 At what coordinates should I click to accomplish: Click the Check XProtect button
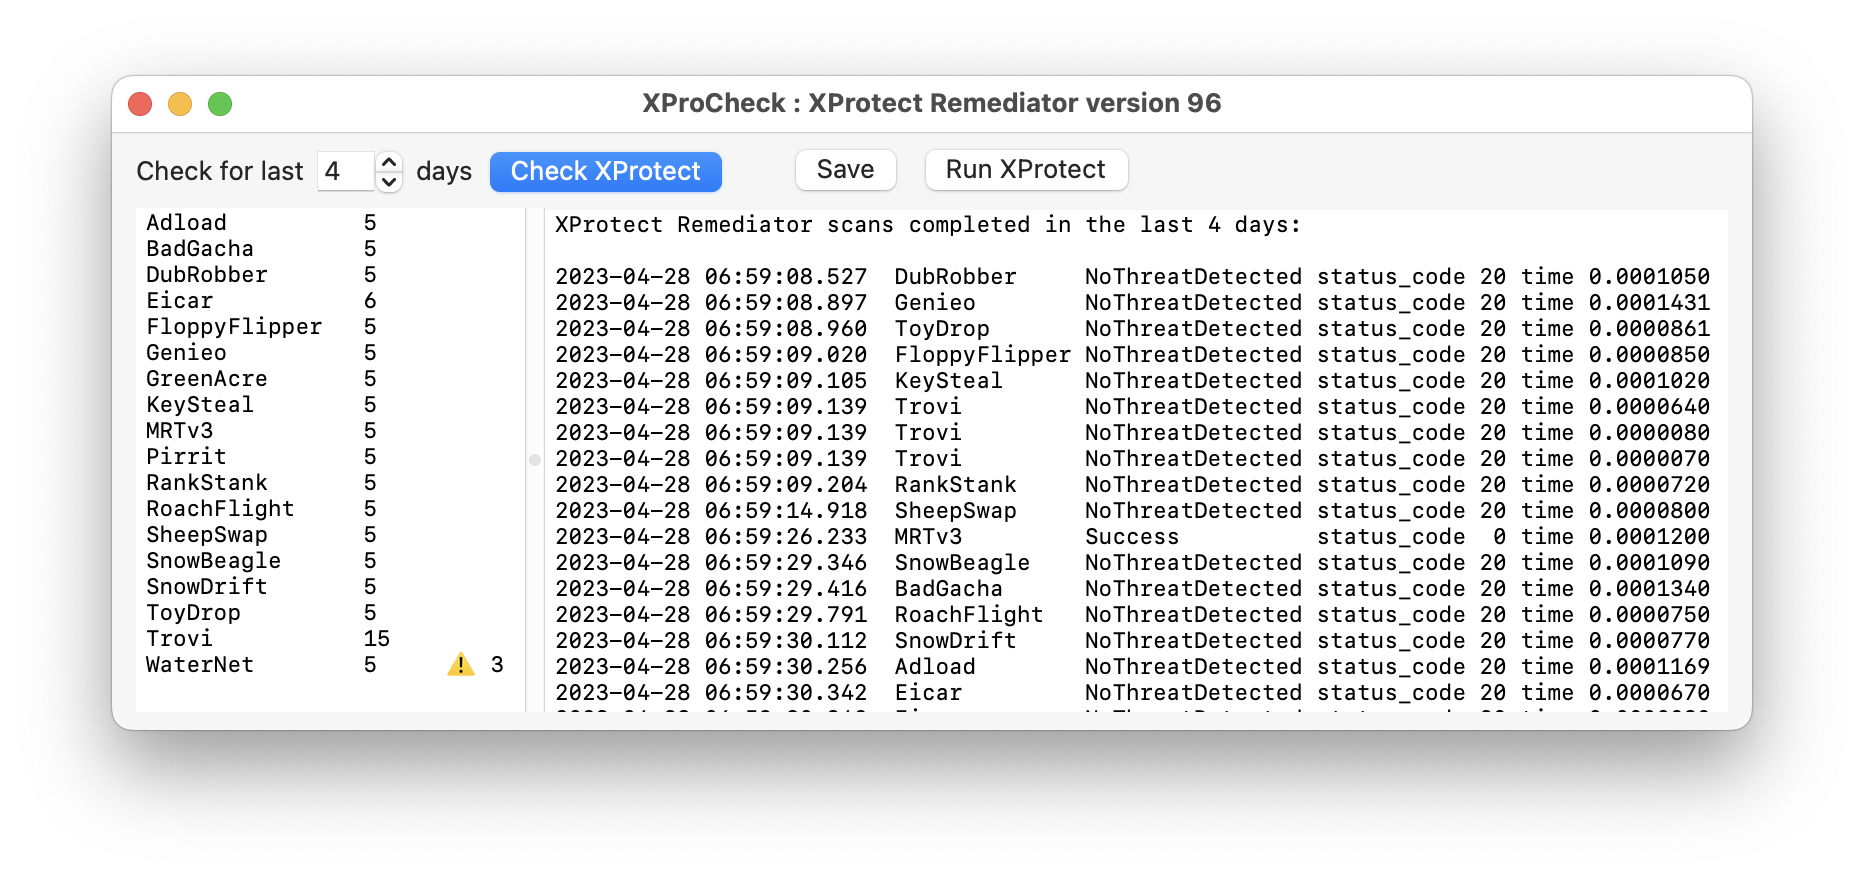(x=605, y=171)
